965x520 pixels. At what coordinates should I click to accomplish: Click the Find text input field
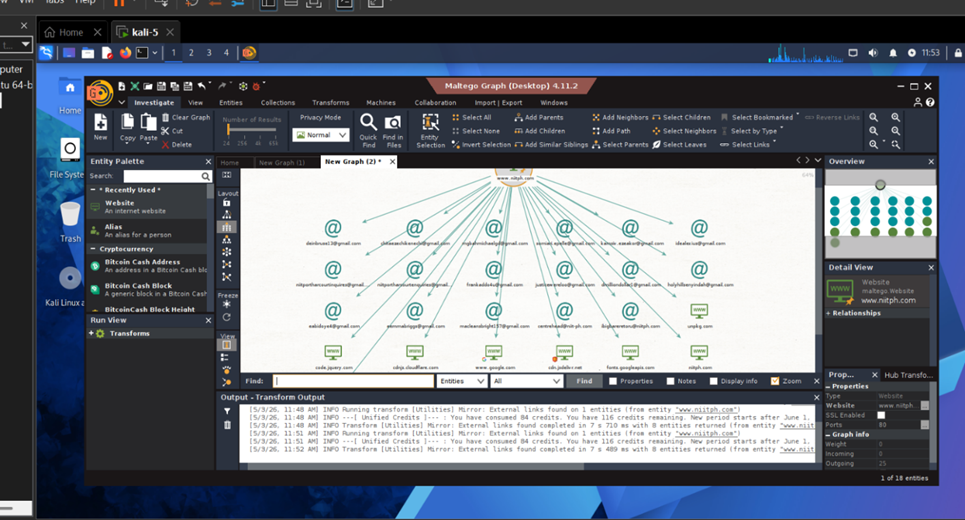(x=353, y=382)
